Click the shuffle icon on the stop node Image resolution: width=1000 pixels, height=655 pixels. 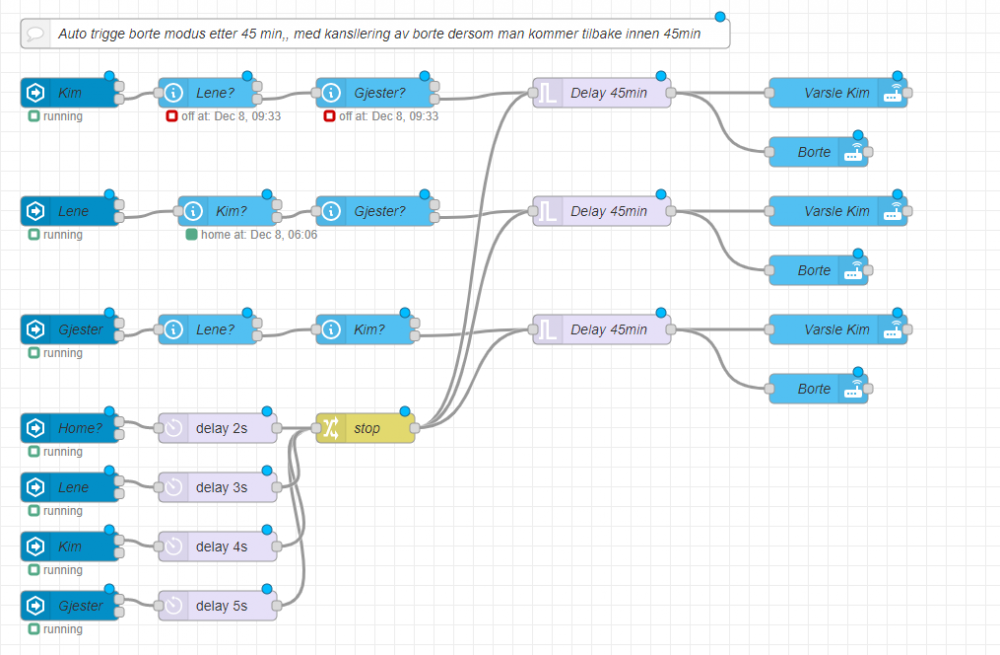331,429
